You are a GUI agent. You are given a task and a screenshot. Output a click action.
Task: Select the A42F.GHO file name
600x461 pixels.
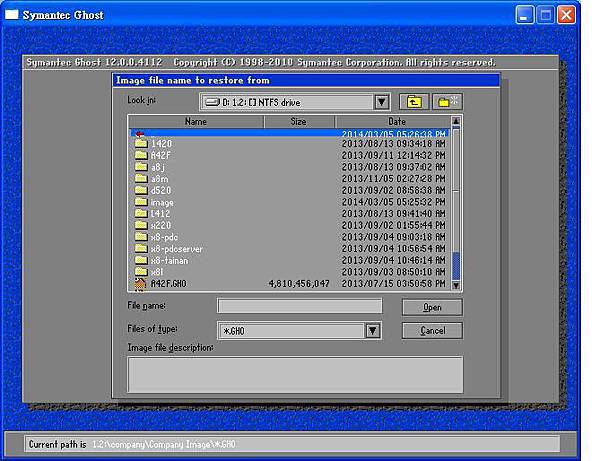[168, 284]
